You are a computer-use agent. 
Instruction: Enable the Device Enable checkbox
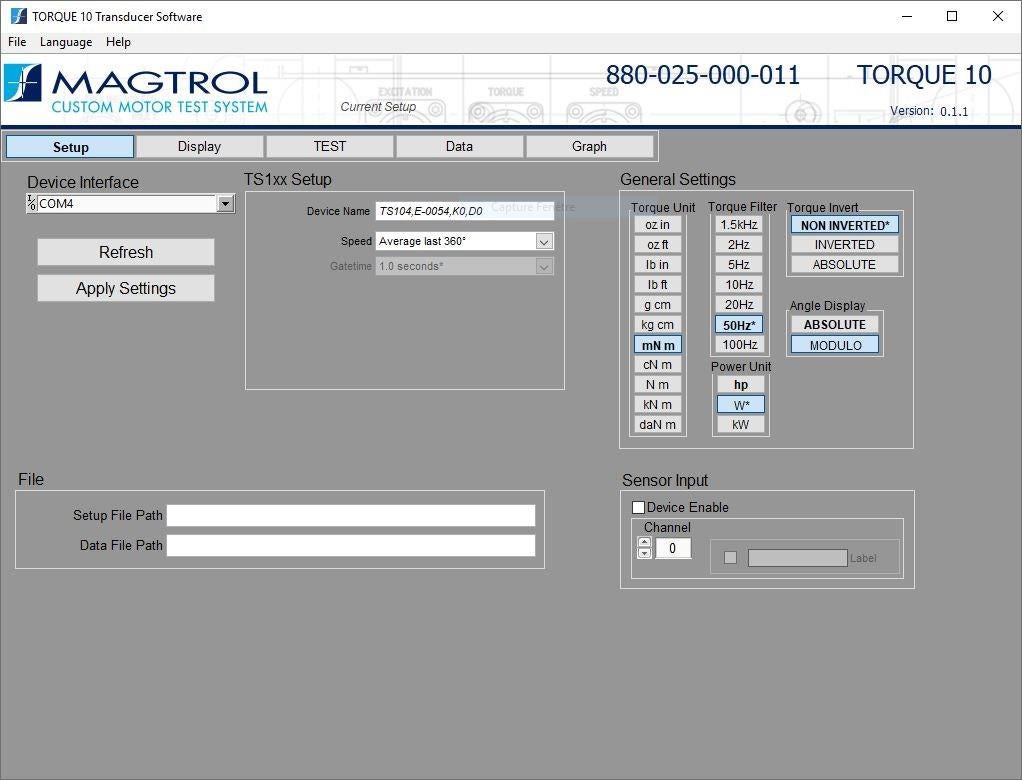point(639,507)
